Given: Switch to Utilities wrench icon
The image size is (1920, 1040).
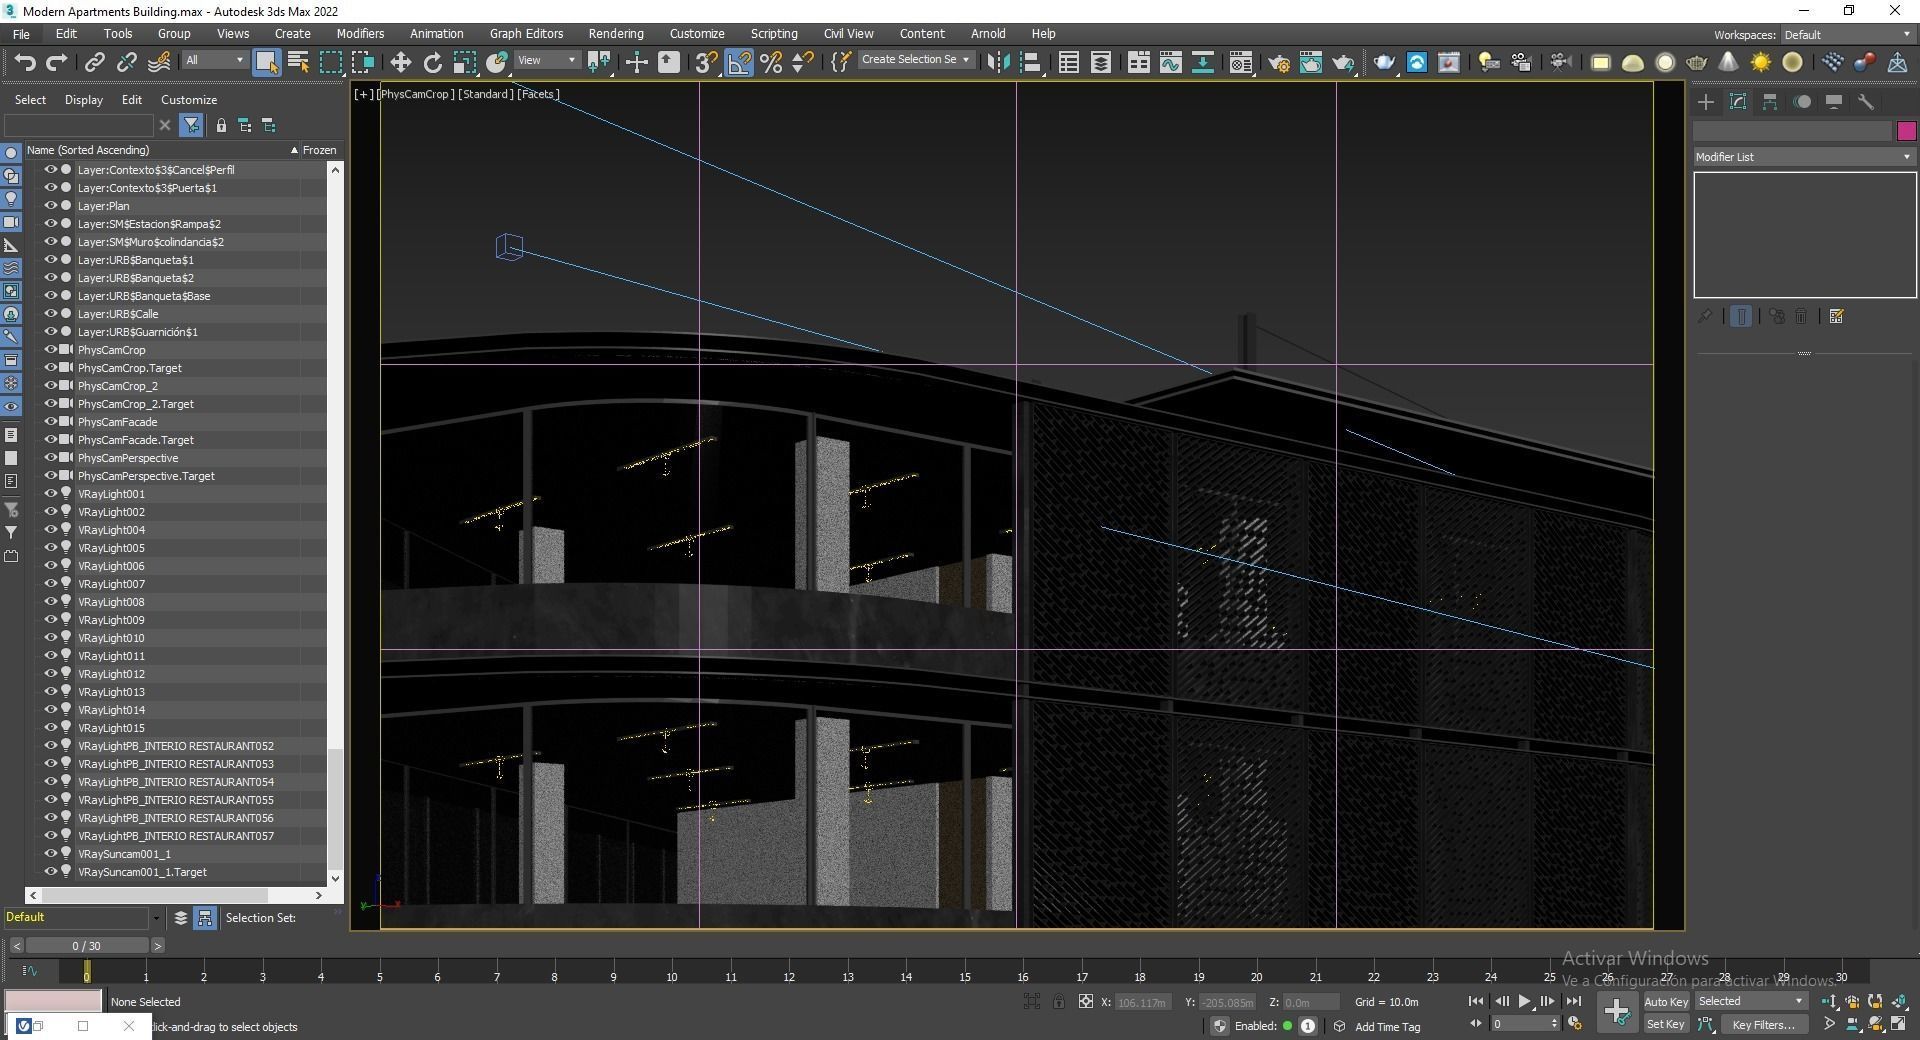Looking at the screenshot, I should (x=1866, y=102).
